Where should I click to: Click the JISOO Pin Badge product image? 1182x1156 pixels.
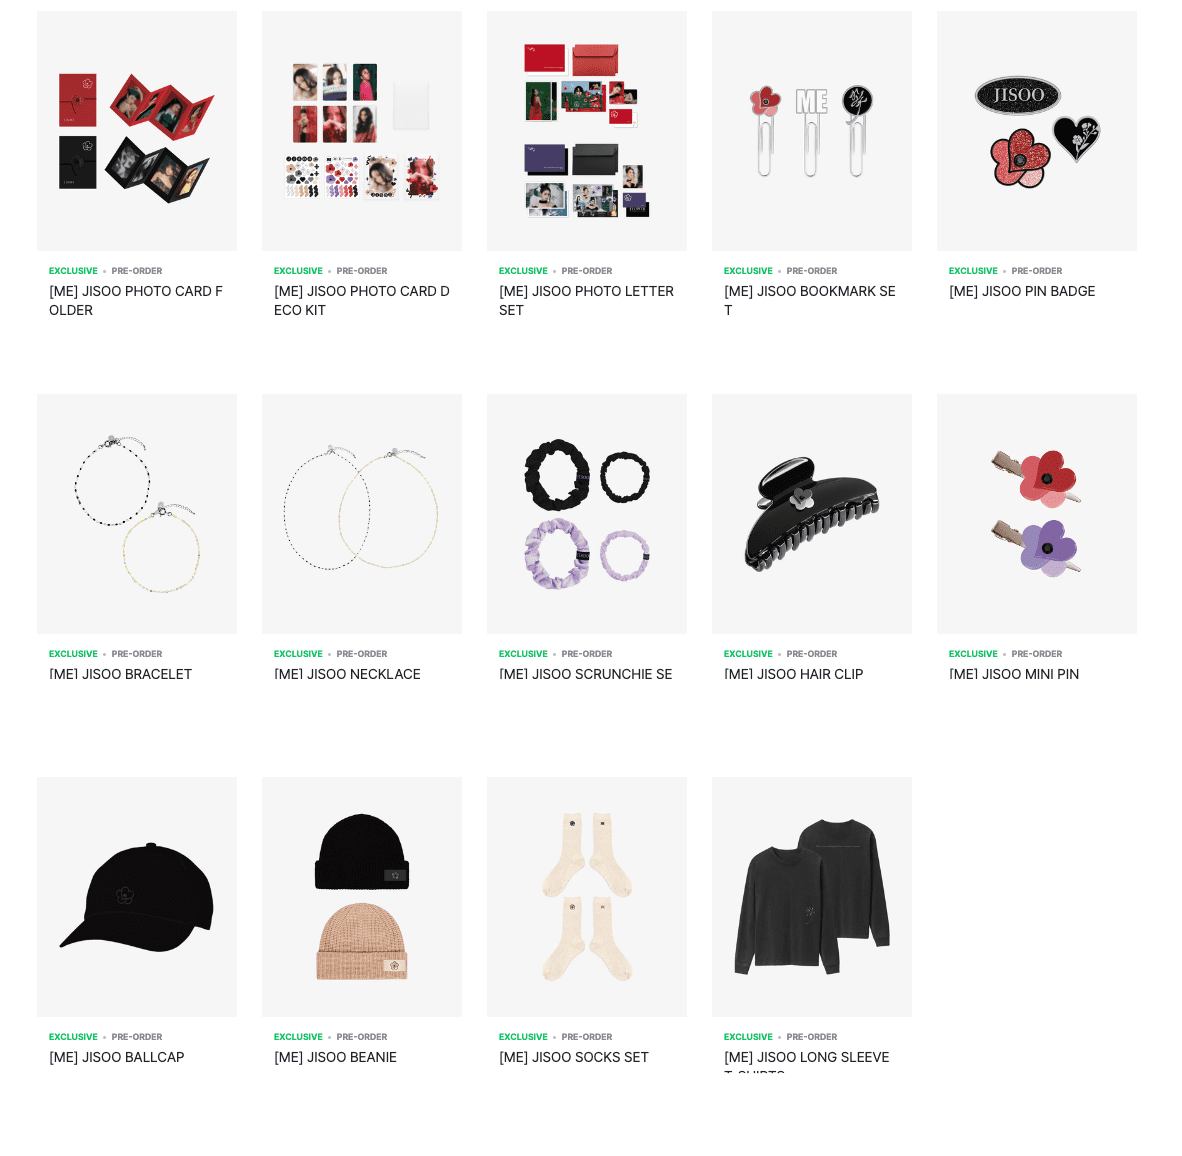point(1037,130)
